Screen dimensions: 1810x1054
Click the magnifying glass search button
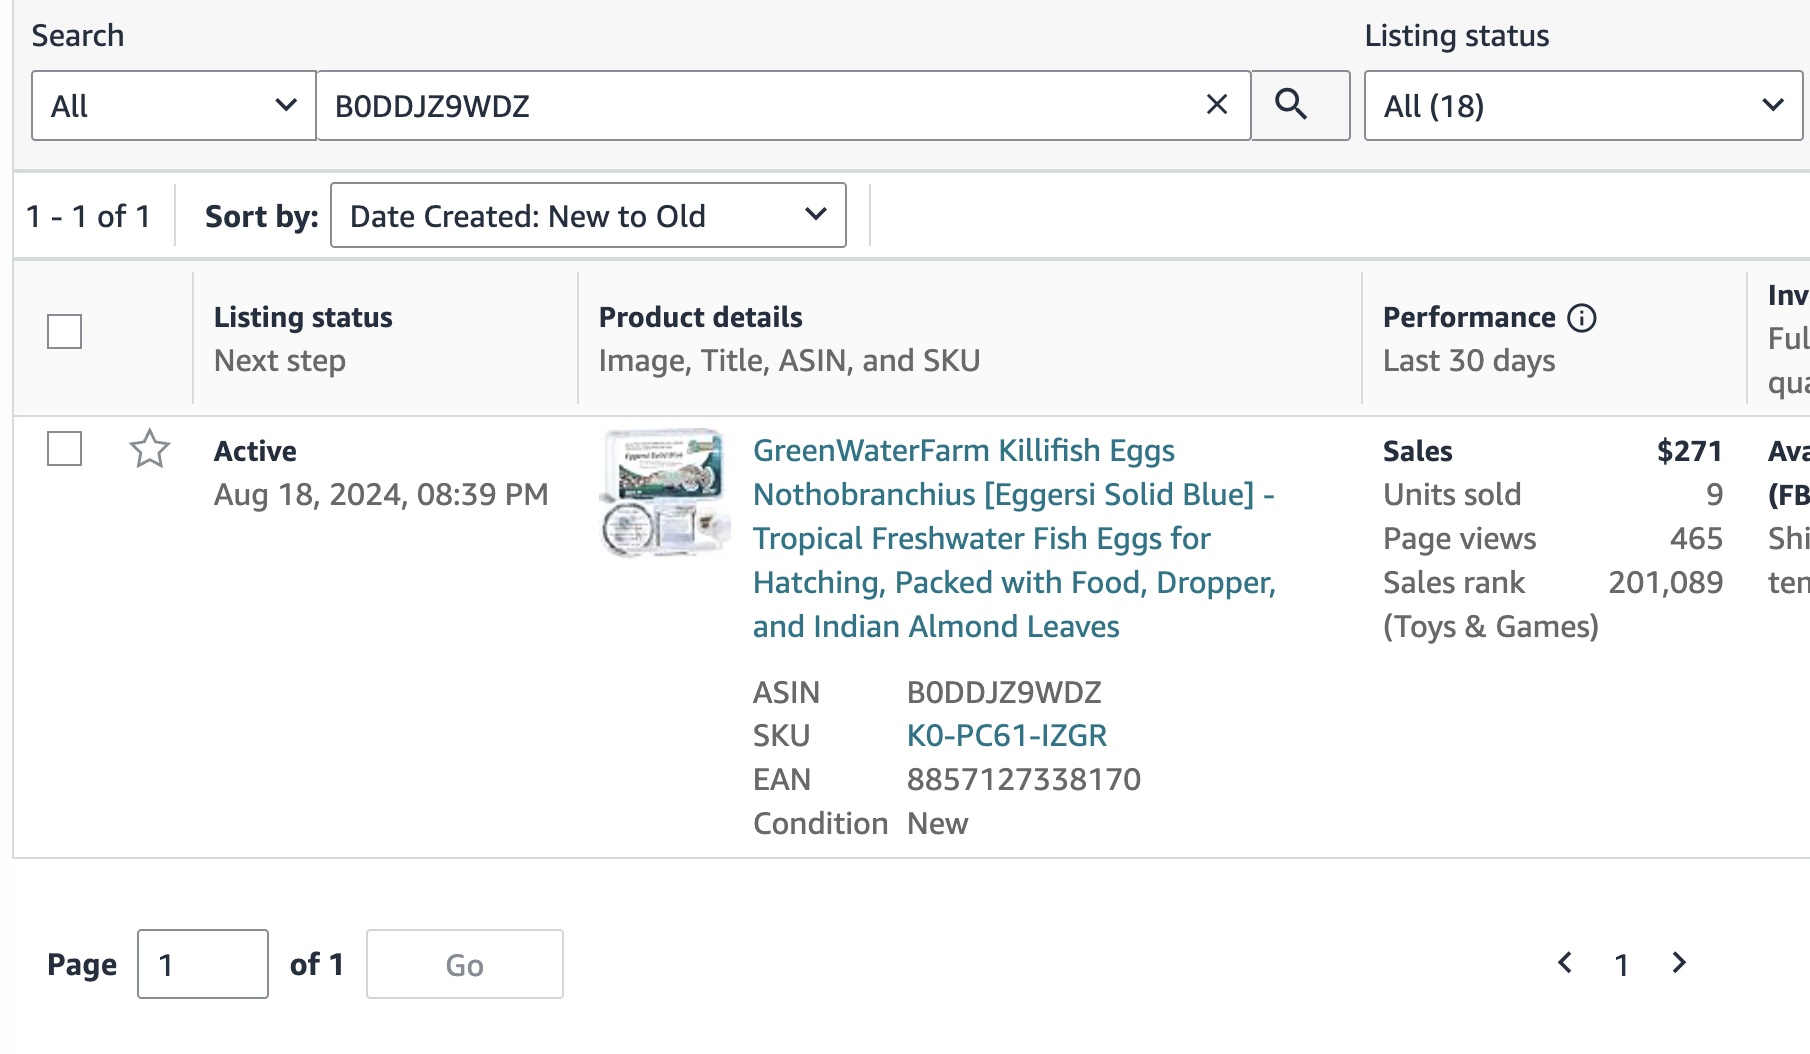coord(1300,105)
